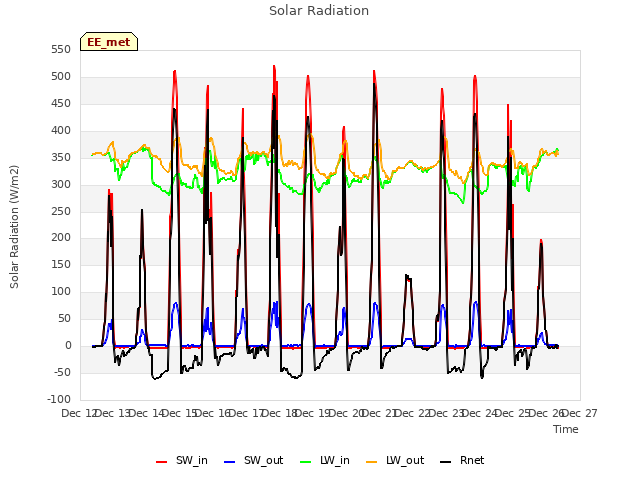Select the Rnet legend label

(472, 460)
